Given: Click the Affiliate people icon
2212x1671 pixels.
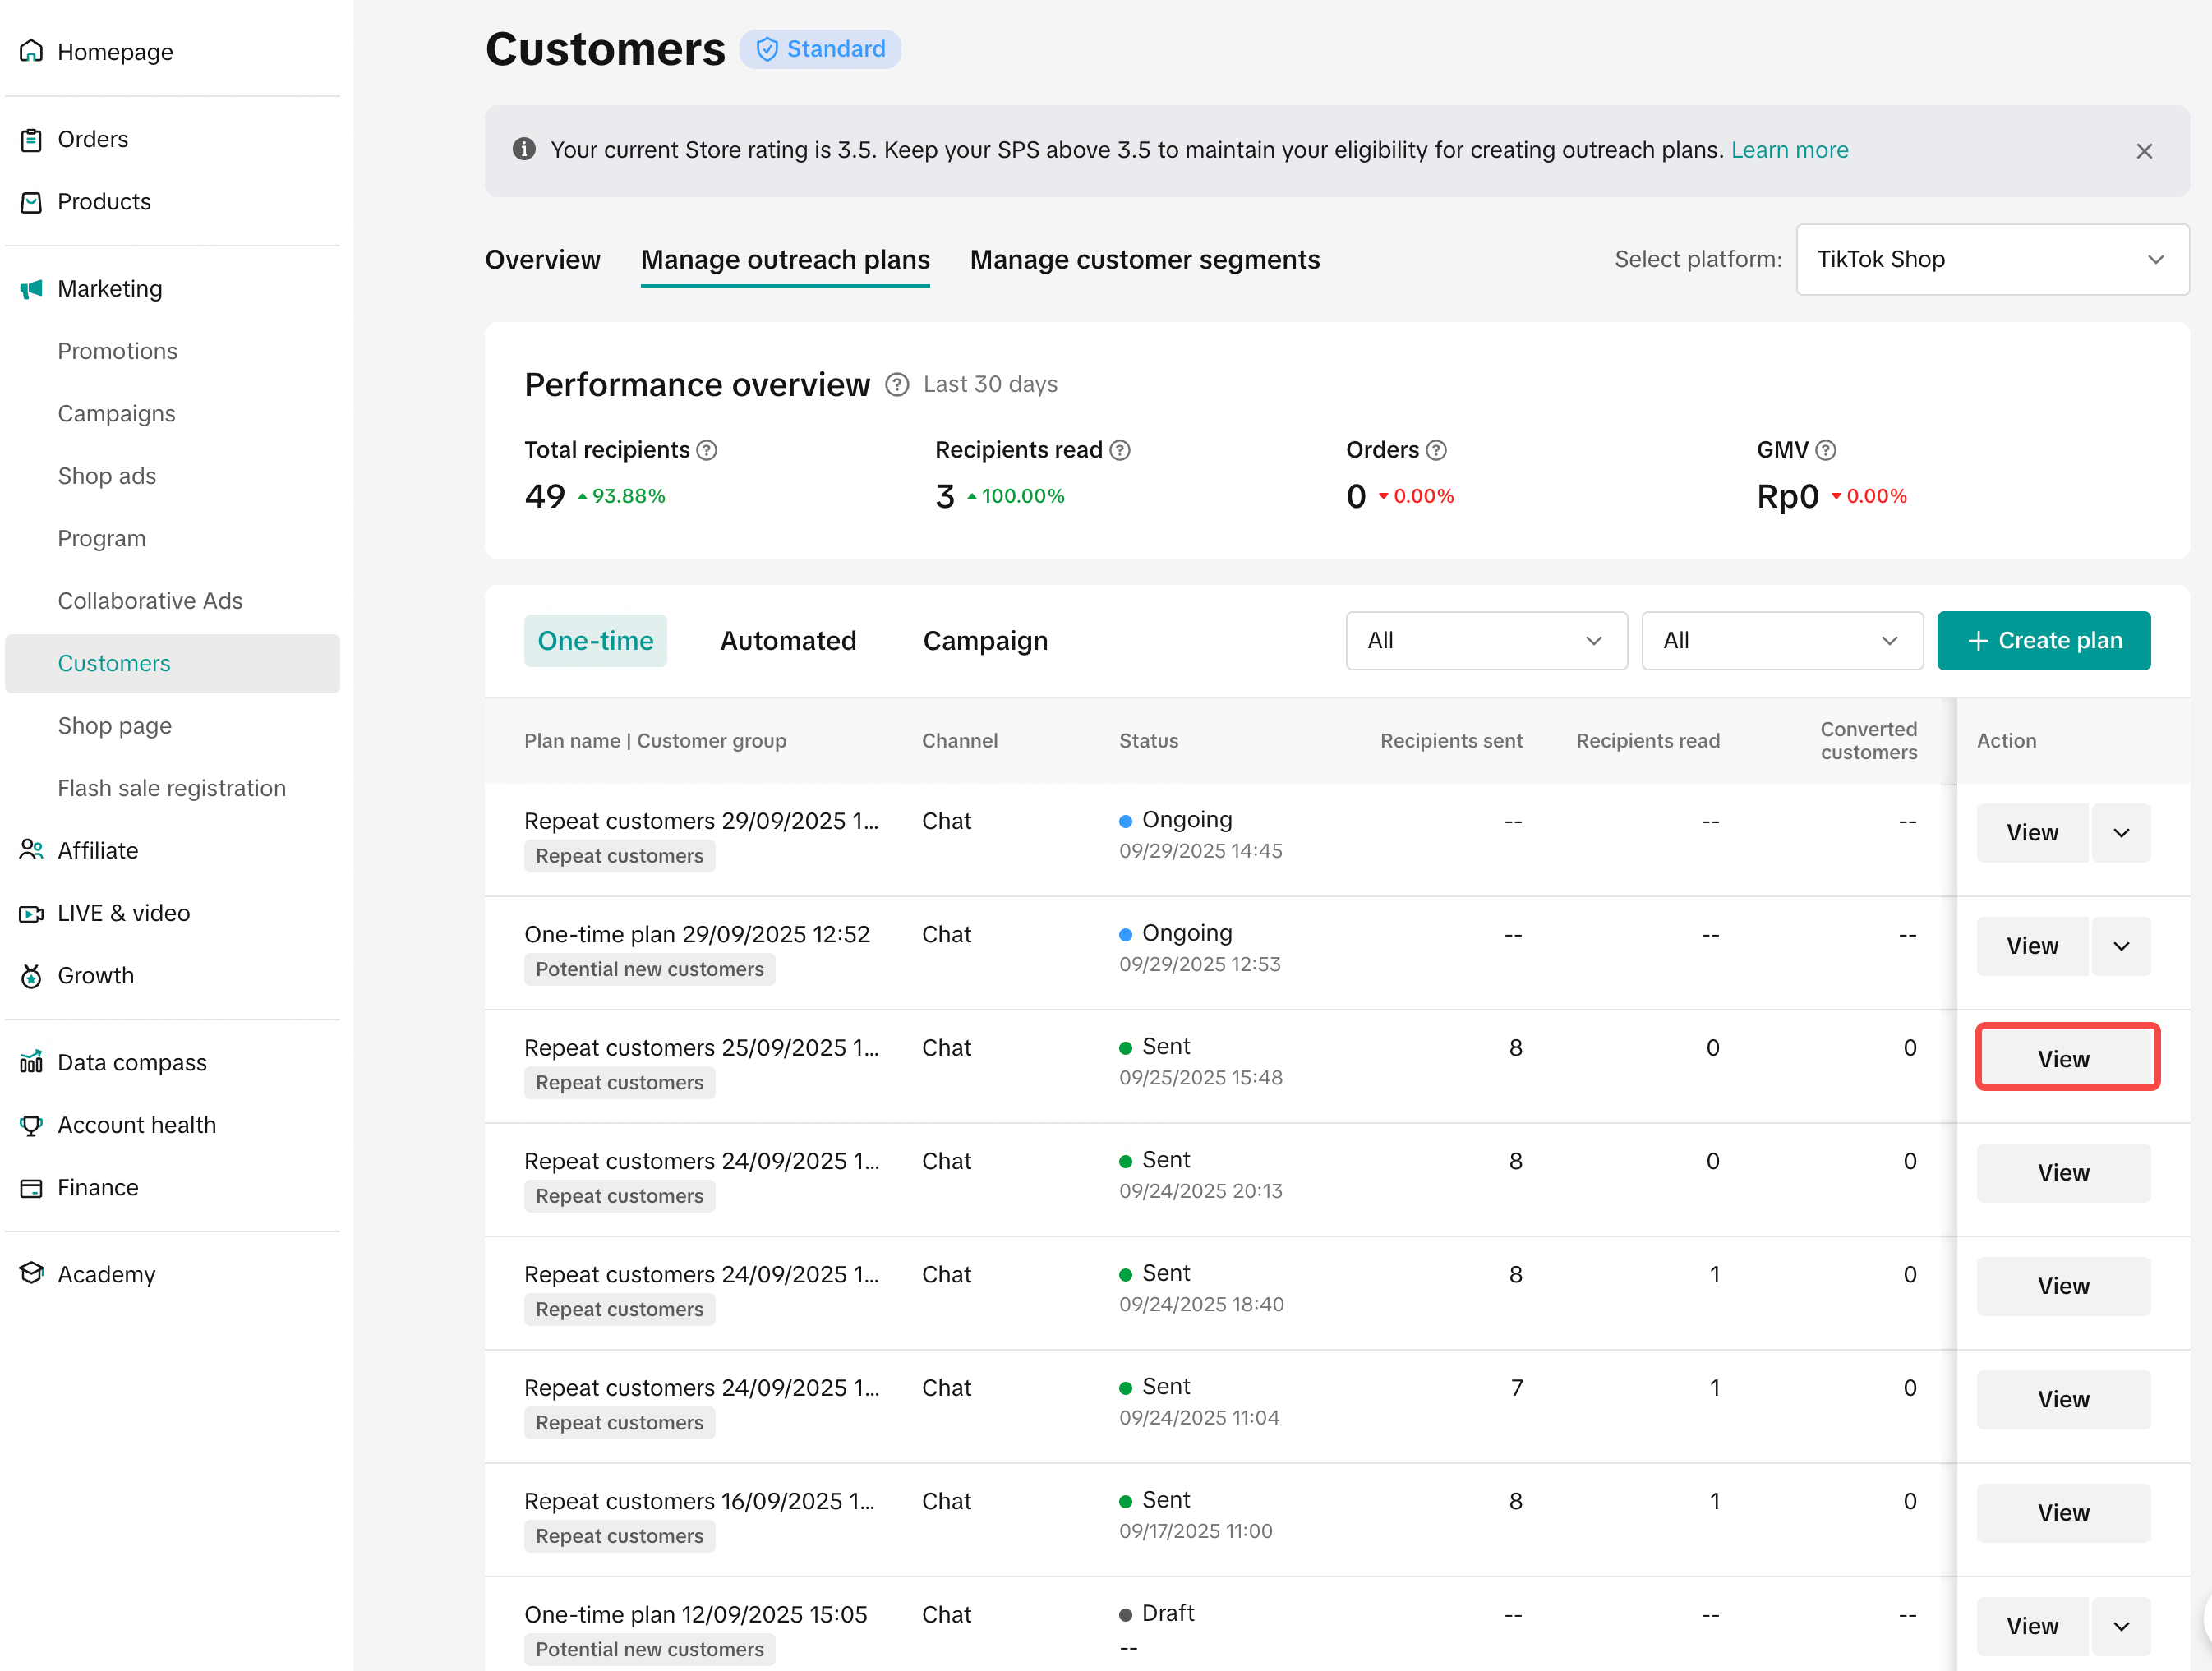Looking at the screenshot, I should 31,850.
